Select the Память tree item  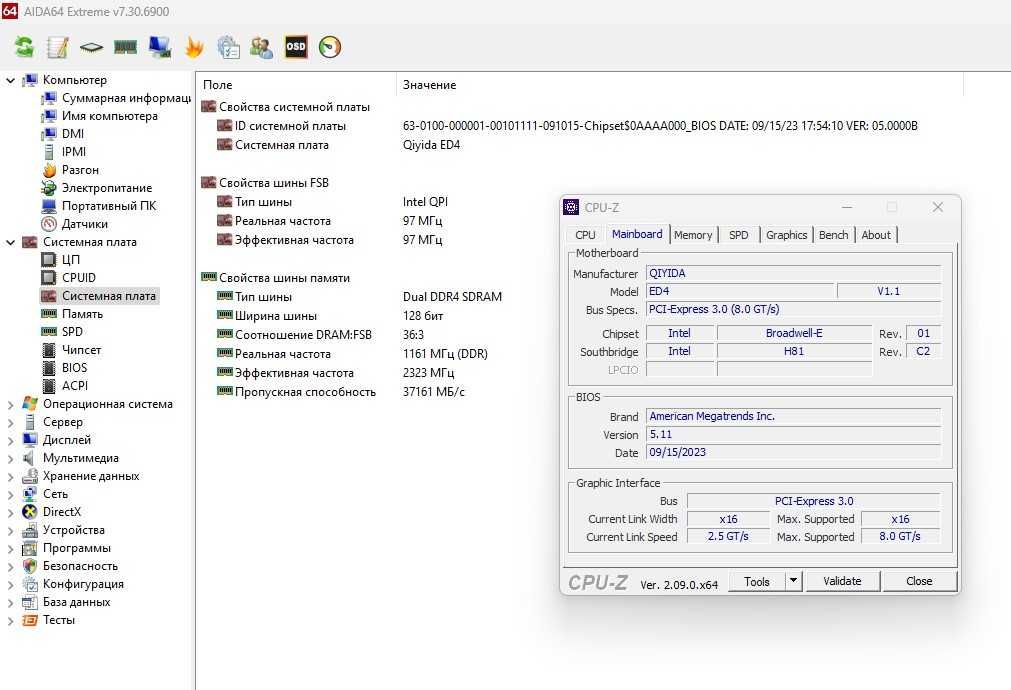[x=83, y=314]
